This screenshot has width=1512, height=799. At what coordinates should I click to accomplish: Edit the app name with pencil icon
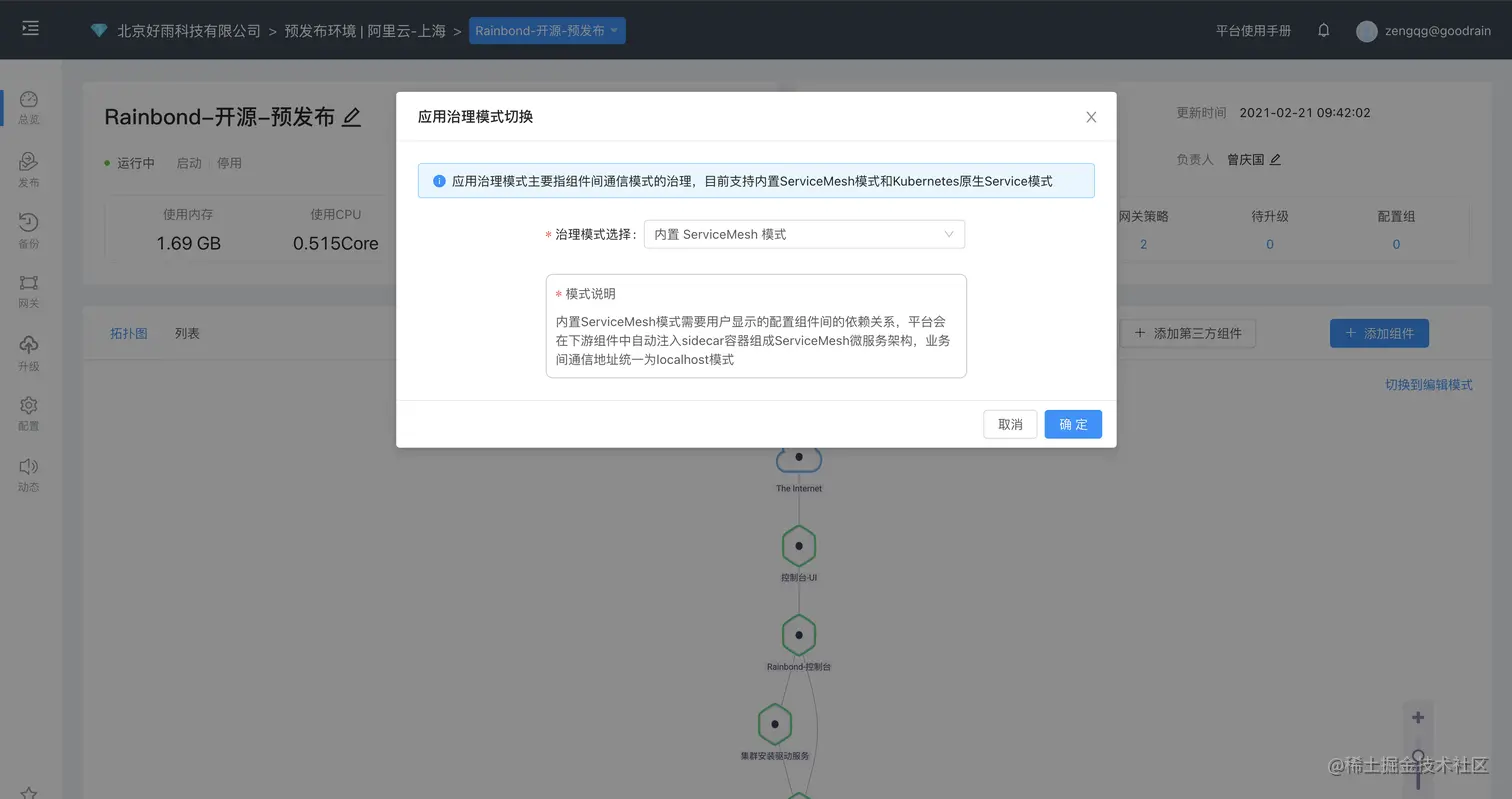click(x=352, y=117)
